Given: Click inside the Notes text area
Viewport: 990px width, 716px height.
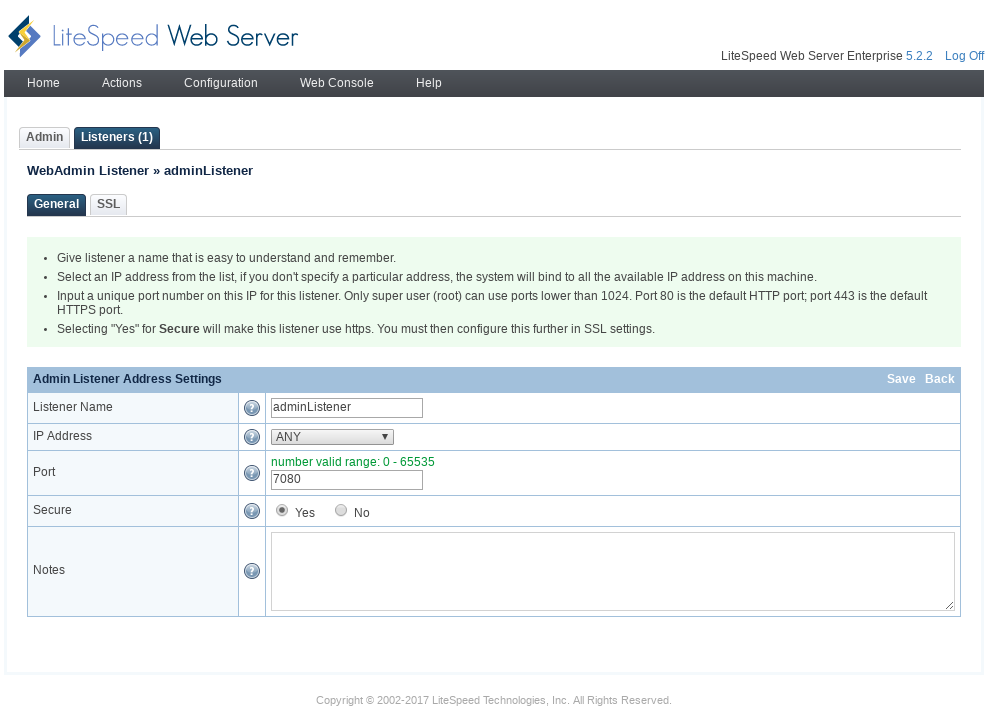Looking at the screenshot, I should [612, 571].
